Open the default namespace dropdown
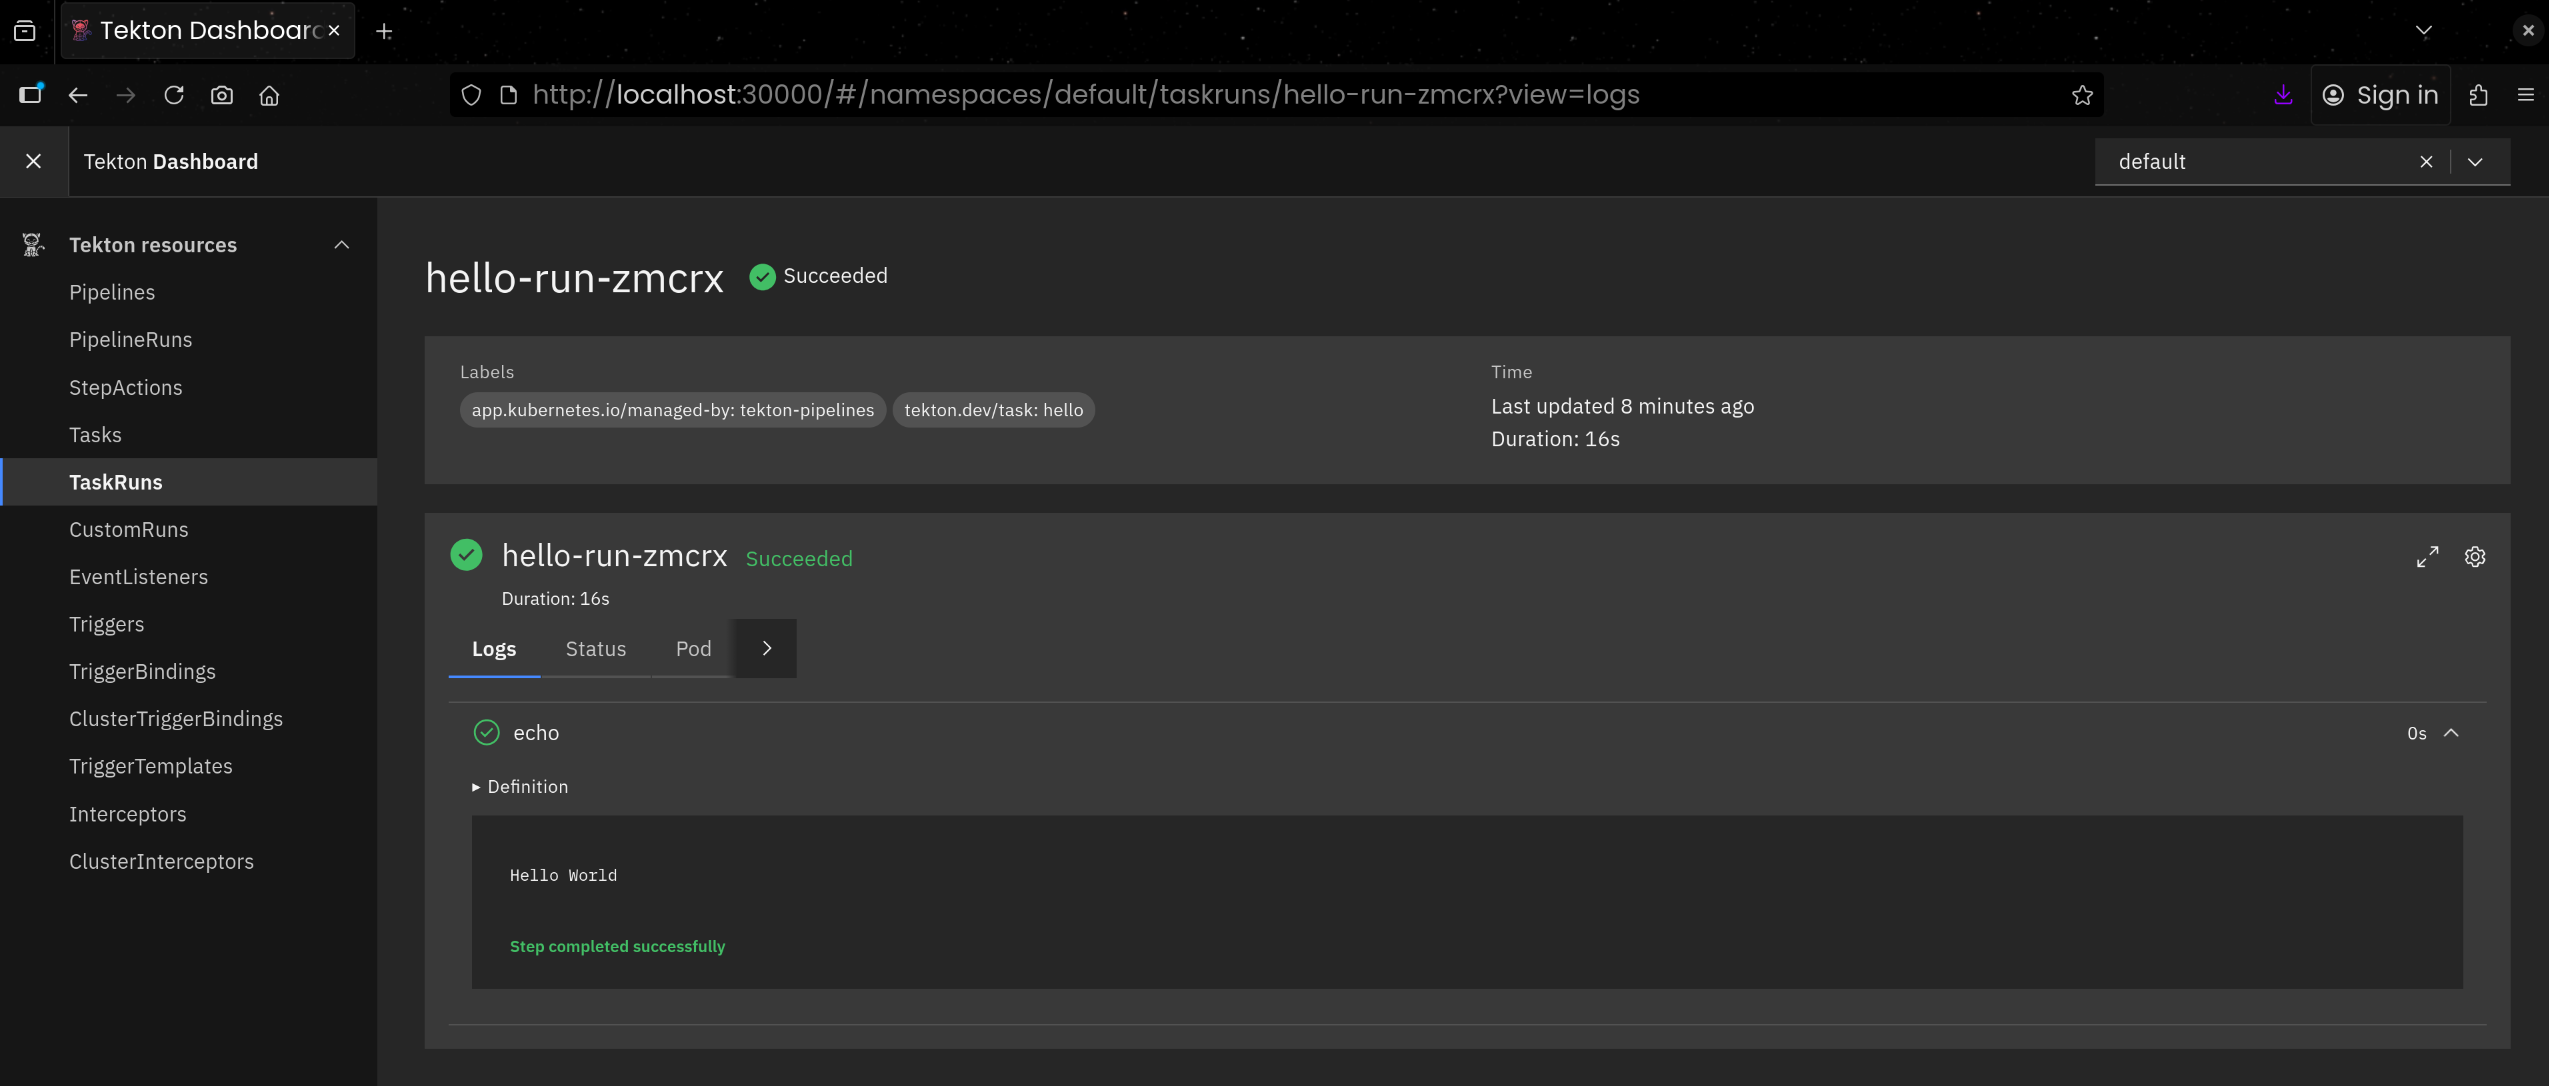The width and height of the screenshot is (2549, 1086). (x=2475, y=162)
